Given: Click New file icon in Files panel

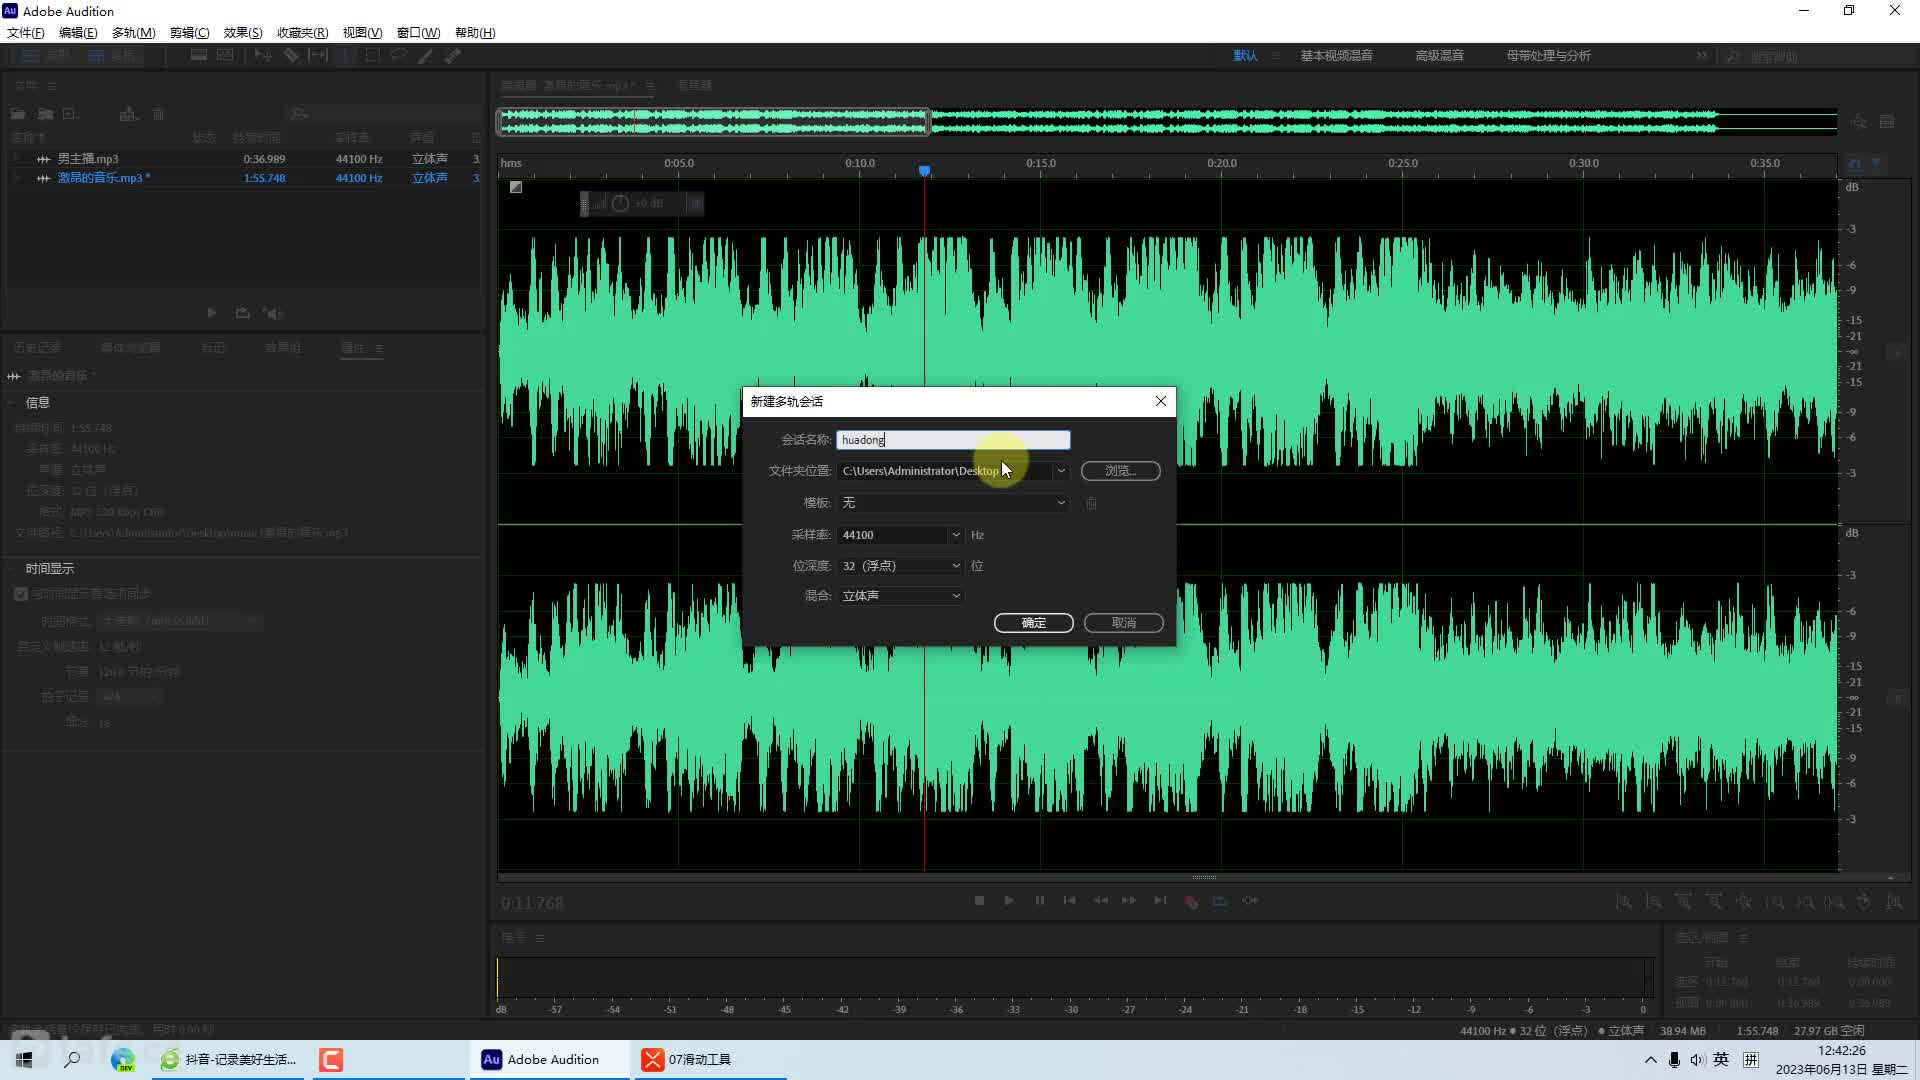Looking at the screenshot, I should point(71,114).
